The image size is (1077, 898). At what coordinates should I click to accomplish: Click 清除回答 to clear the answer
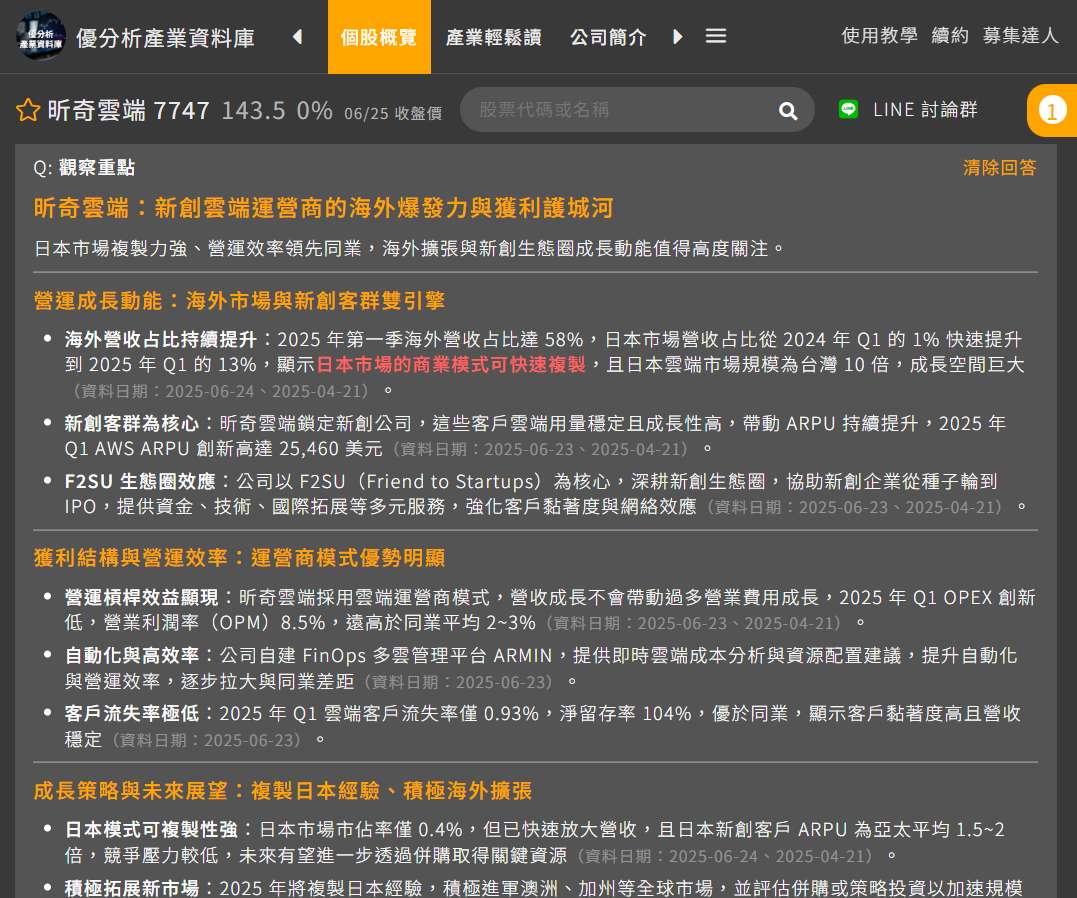click(999, 168)
